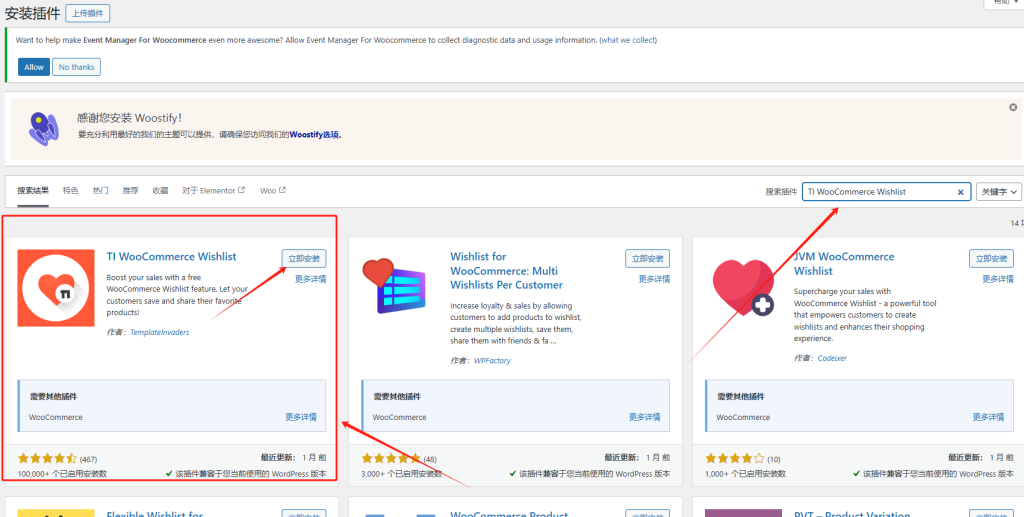The height and width of the screenshot is (517, 1024).
Task: Clear the plugin search field text
Action: tap(961, 192)
